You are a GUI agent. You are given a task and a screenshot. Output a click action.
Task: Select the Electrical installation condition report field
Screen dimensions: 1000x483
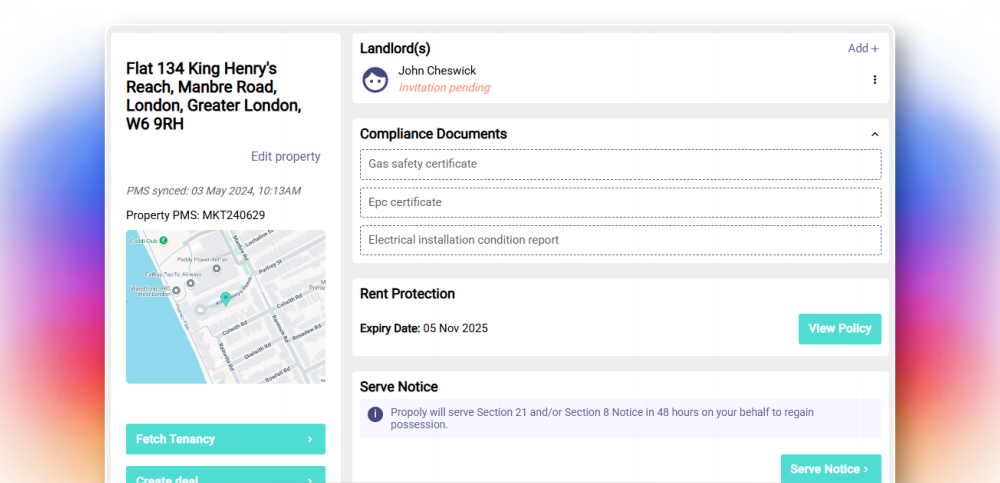620,240
